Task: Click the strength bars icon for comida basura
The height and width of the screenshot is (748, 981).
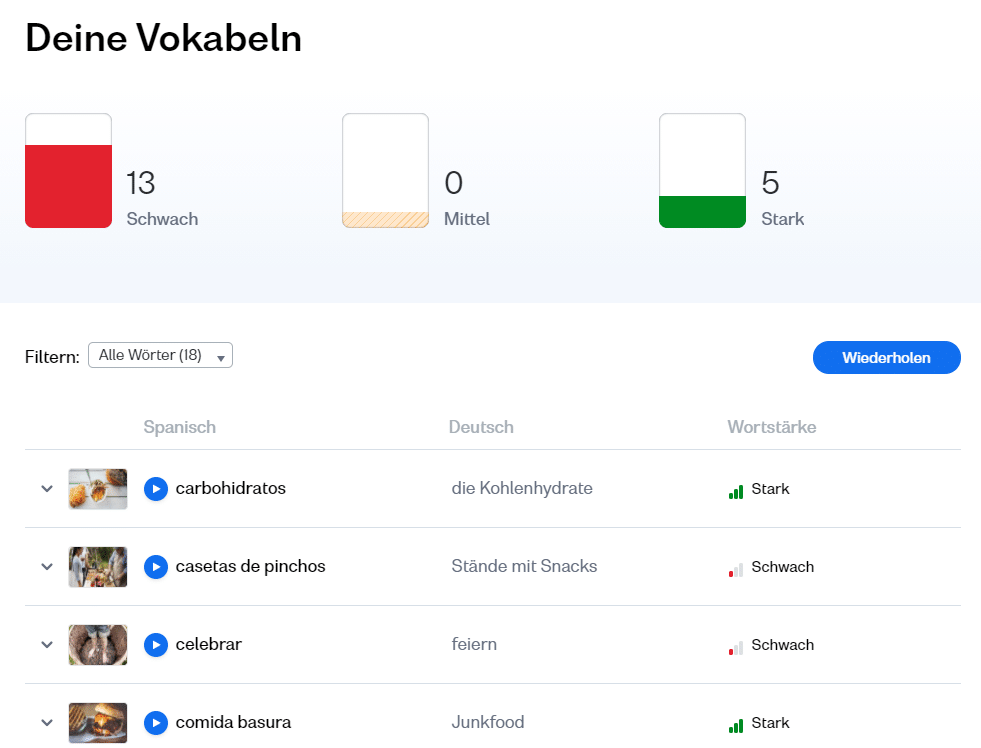Action: click(x=736, y=725)
